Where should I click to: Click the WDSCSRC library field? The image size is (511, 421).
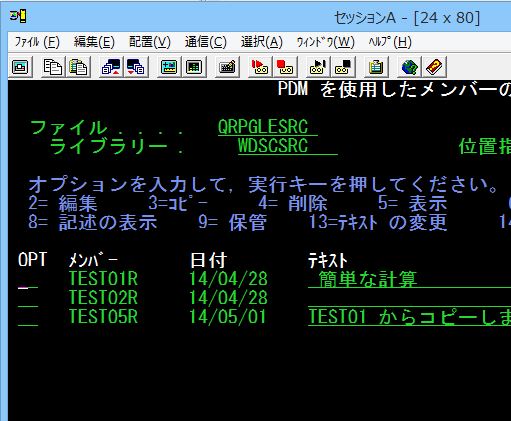point(288,146)
